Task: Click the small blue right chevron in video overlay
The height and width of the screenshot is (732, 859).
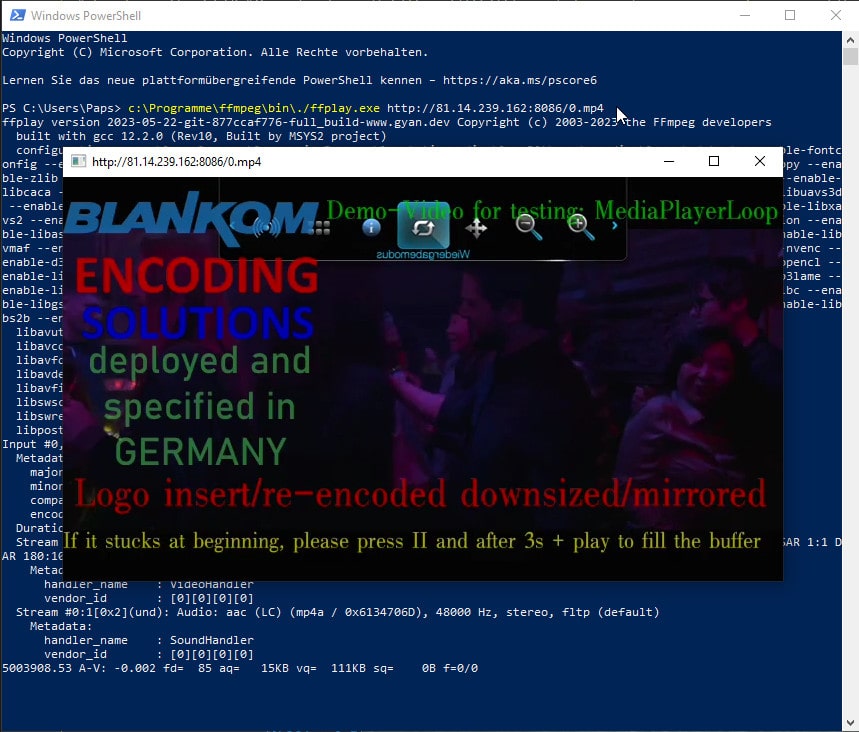Action: pyautogui.click(x=615, y=225)
